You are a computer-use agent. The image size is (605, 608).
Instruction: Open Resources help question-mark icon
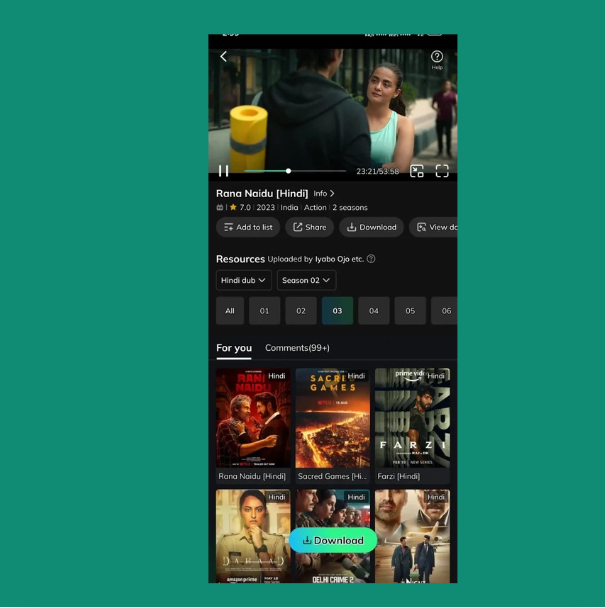pos(371,259)
